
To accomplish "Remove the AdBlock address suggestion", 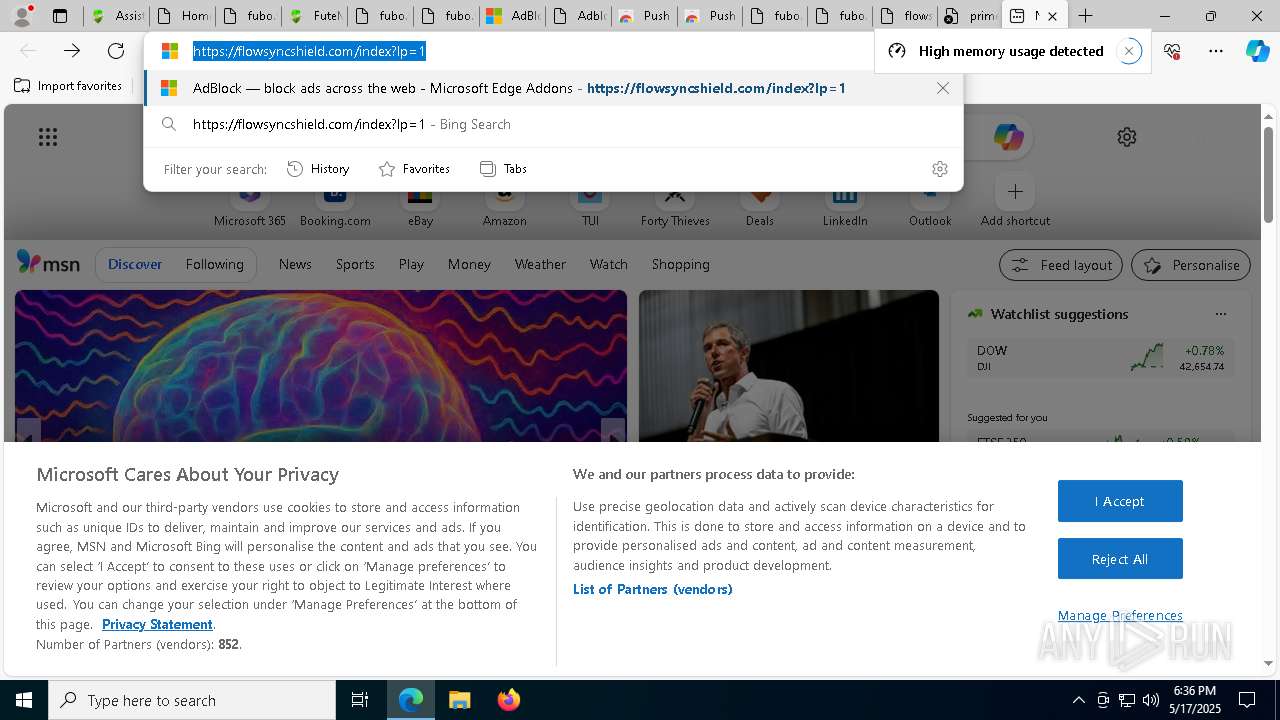I will point(943,88).
